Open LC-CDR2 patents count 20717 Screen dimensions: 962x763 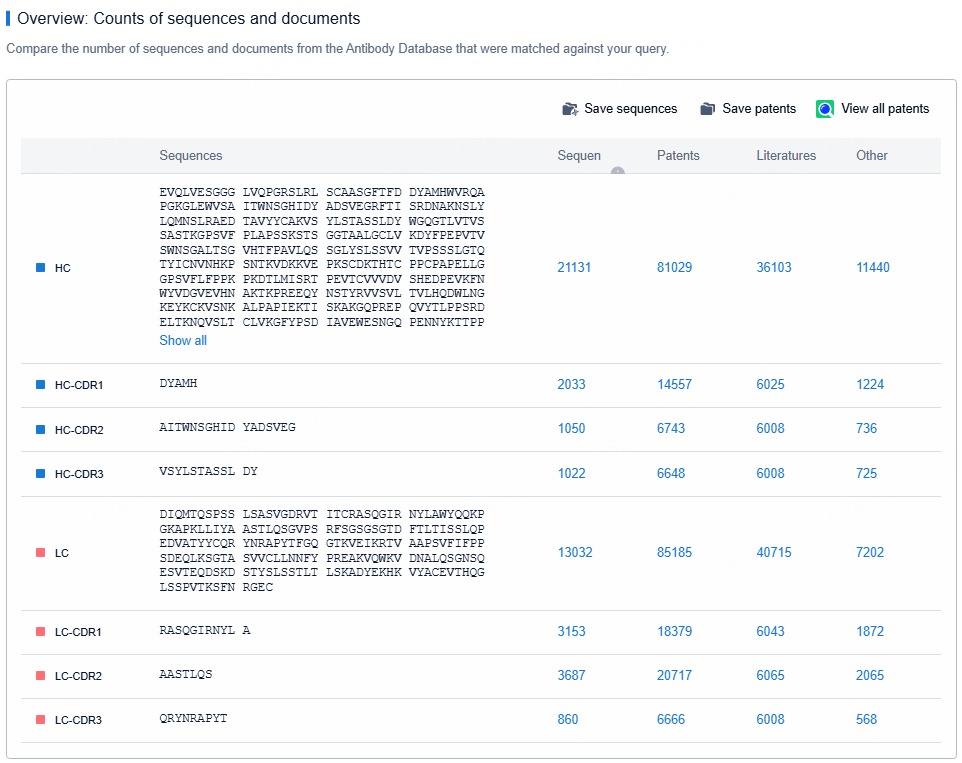[x=674, y=676]
